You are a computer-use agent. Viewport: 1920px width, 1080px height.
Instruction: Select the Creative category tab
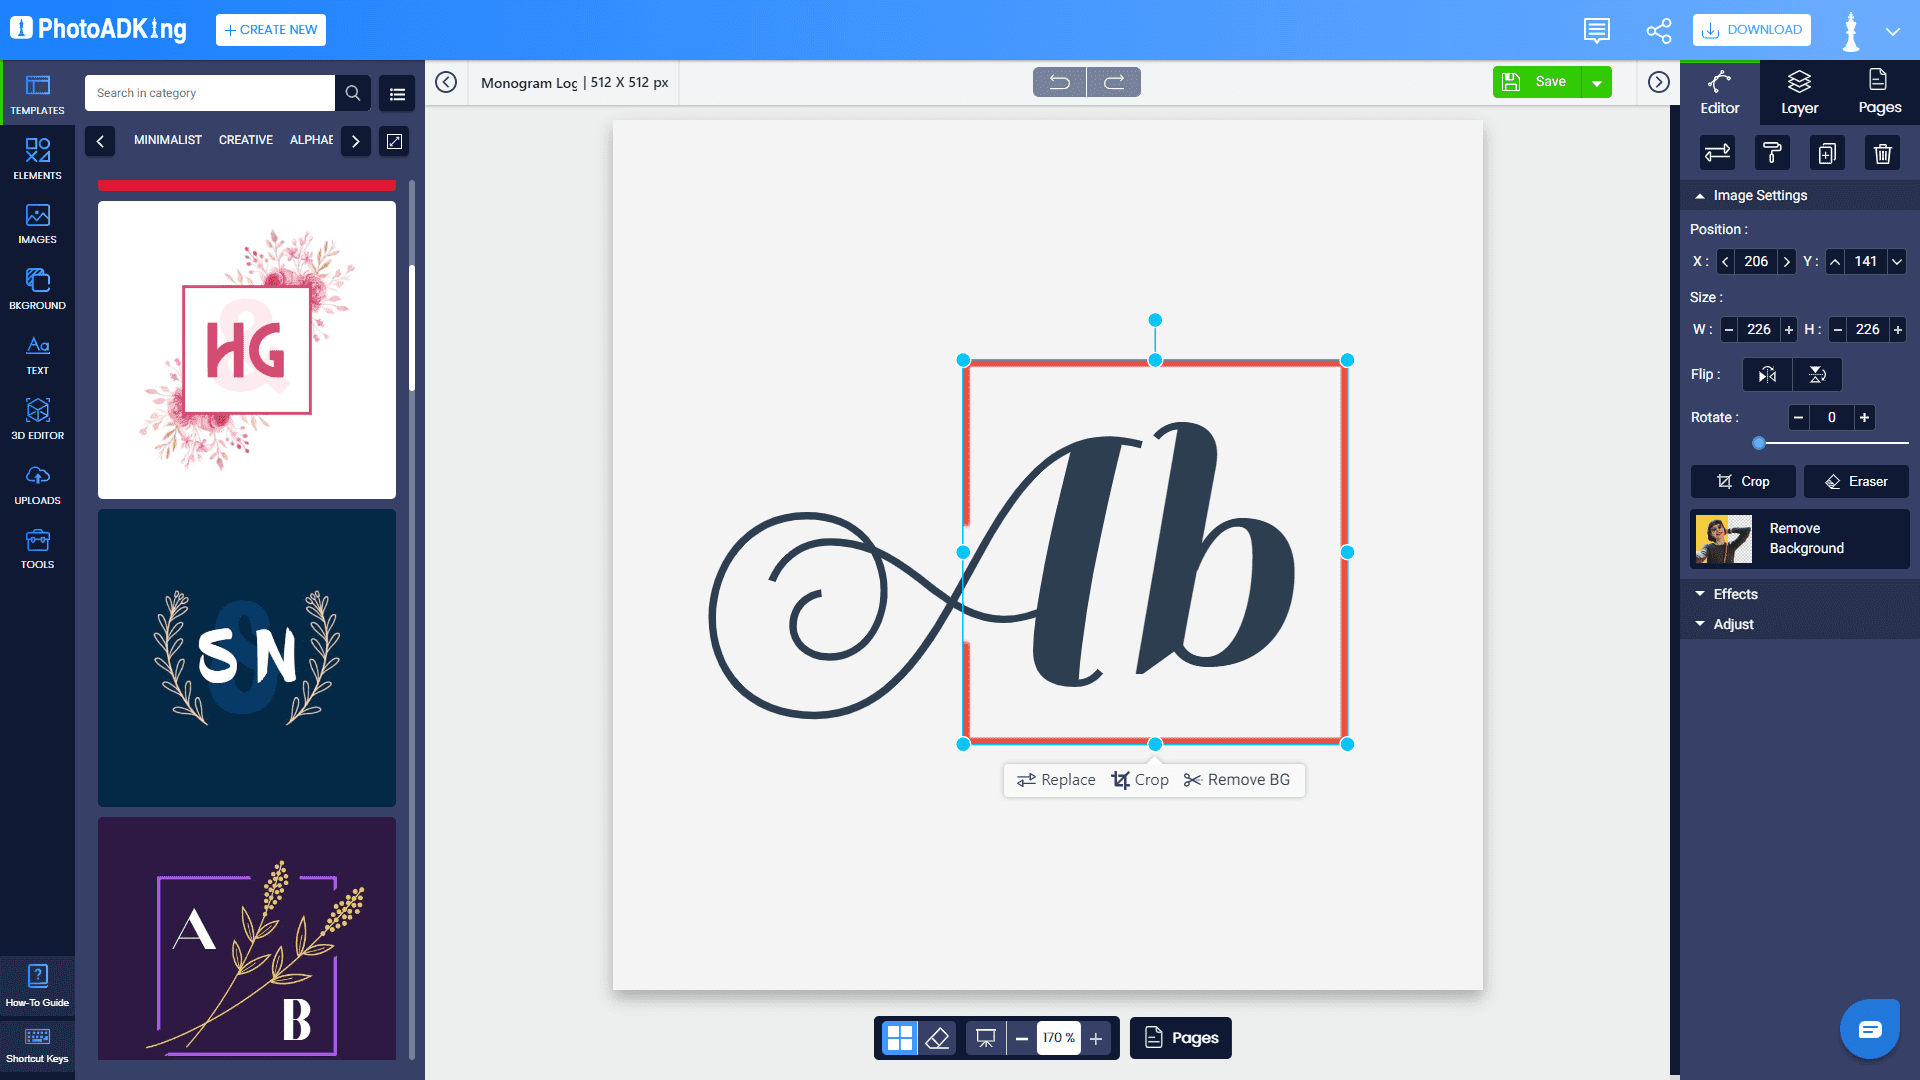point(246,140)
